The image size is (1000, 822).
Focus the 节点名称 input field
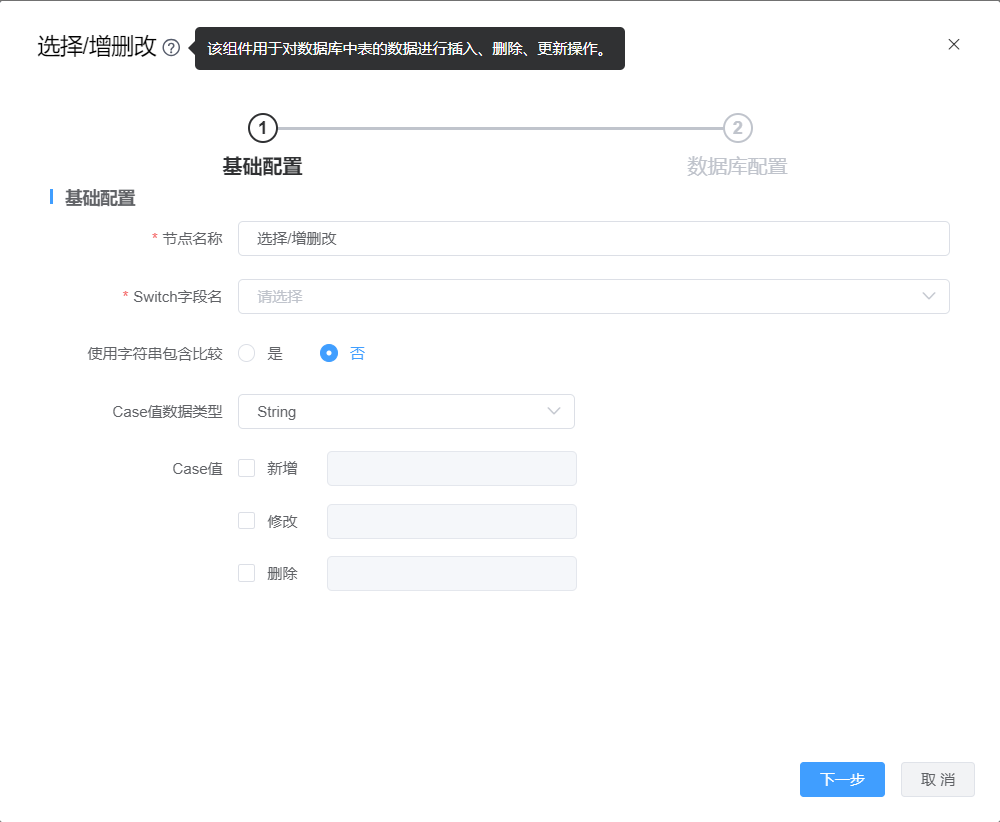click(593, 239)
